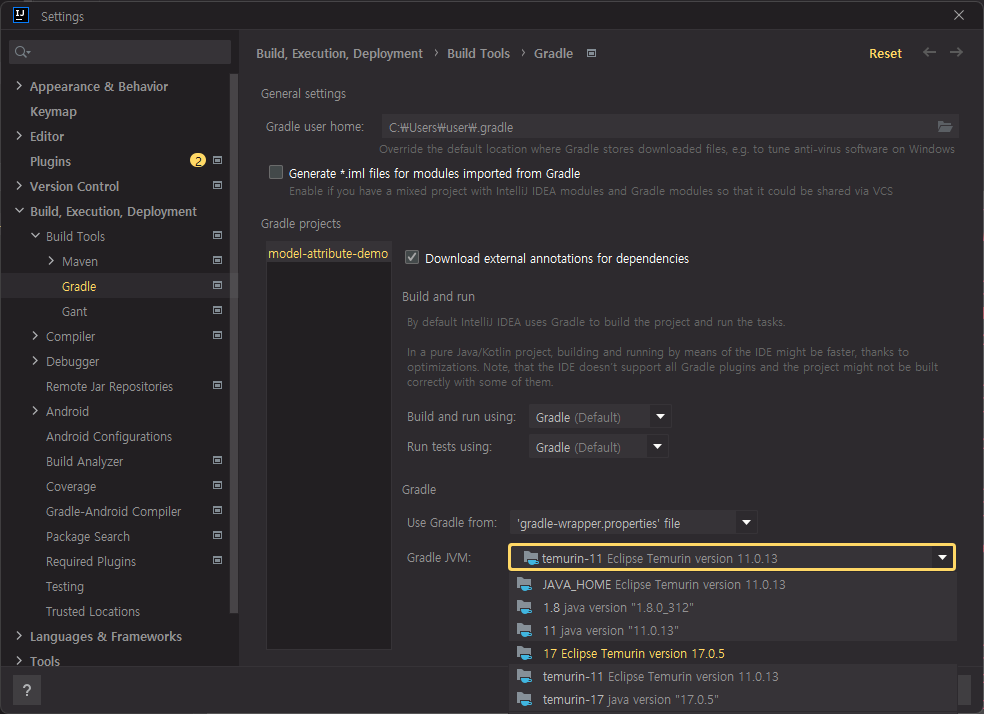Open the Keymap settings page
This screenshot has width=984, height=714.
pyautogui.click(x=53, y=111)
